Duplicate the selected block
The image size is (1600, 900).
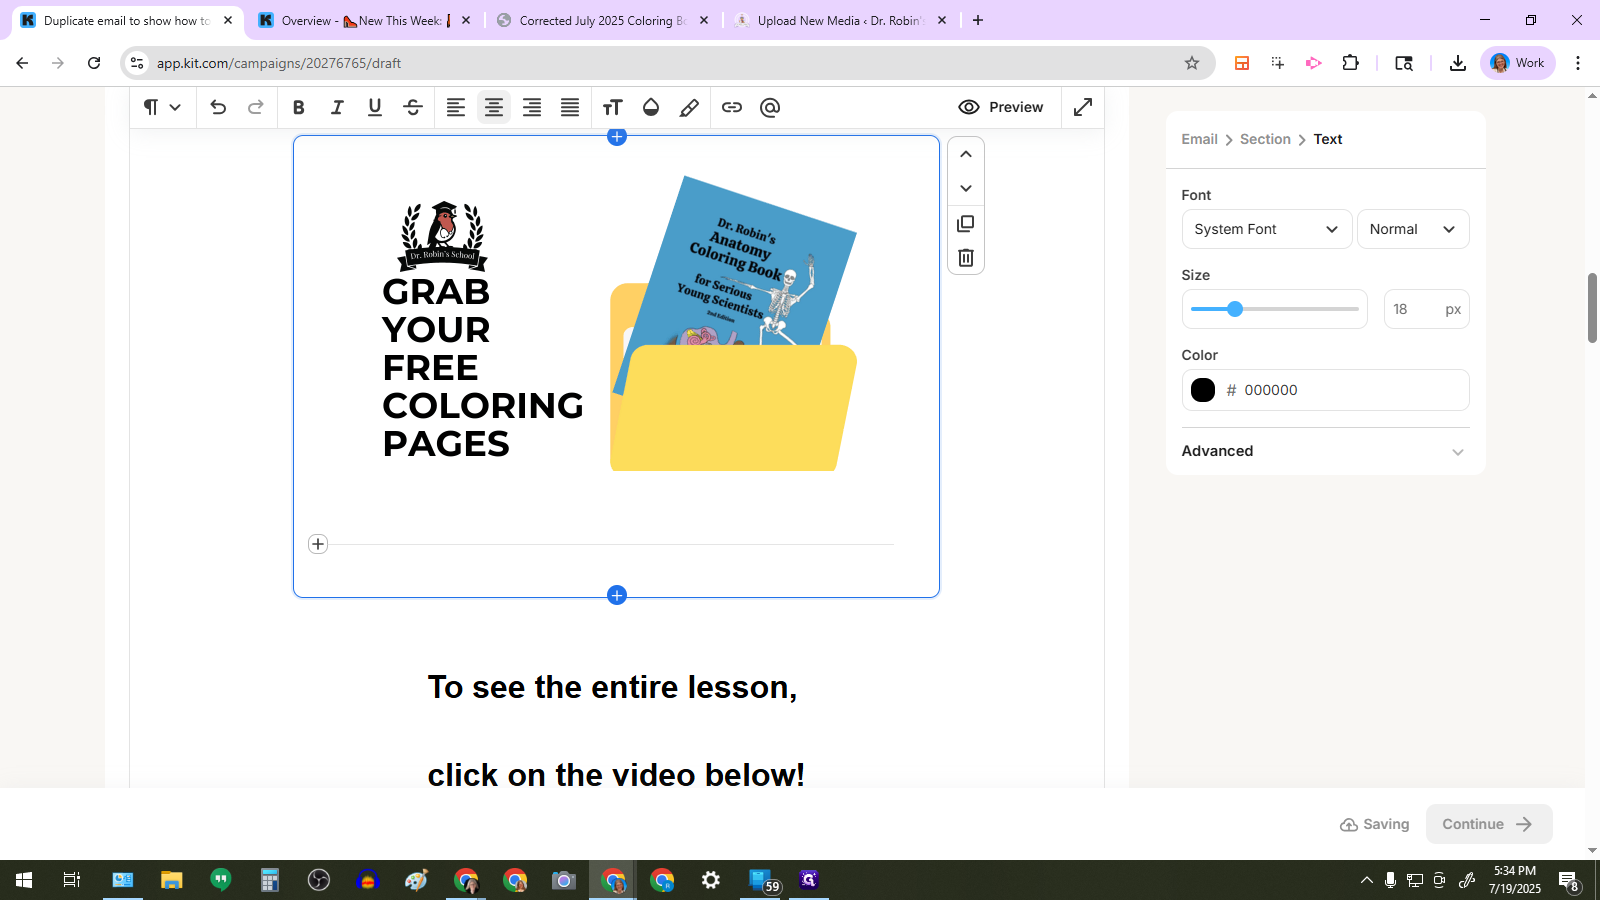966,224
